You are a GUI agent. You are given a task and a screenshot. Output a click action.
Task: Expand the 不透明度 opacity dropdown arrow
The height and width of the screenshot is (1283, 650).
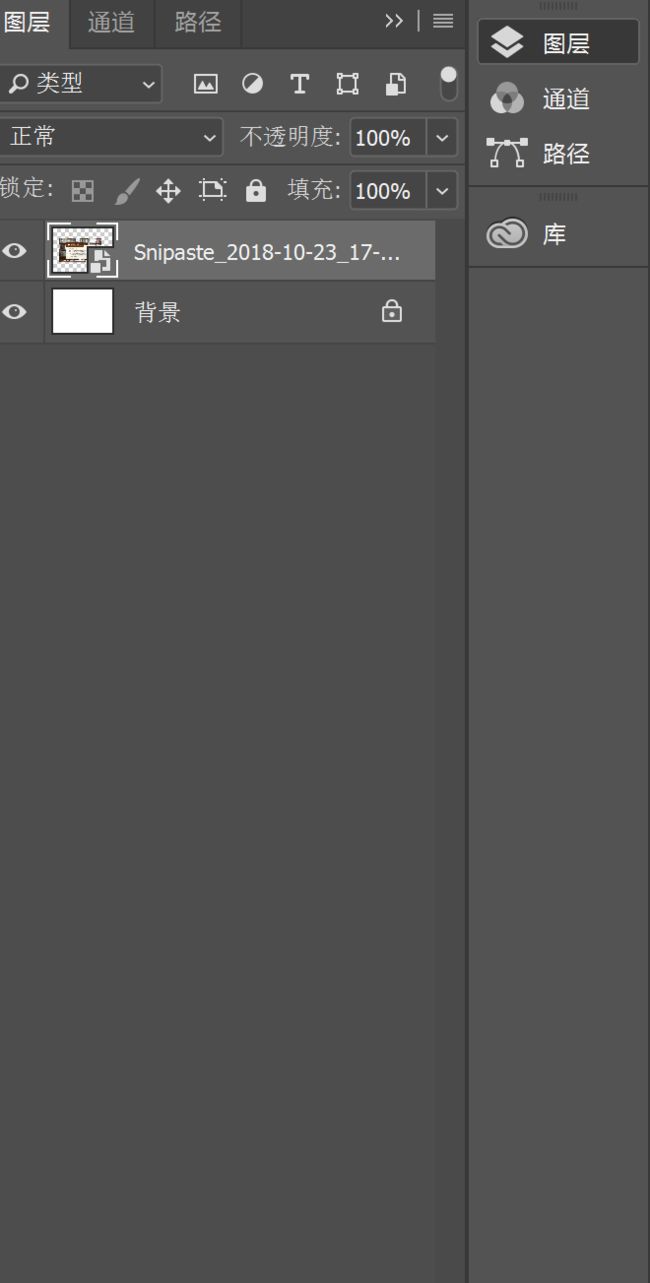[442, 138]
